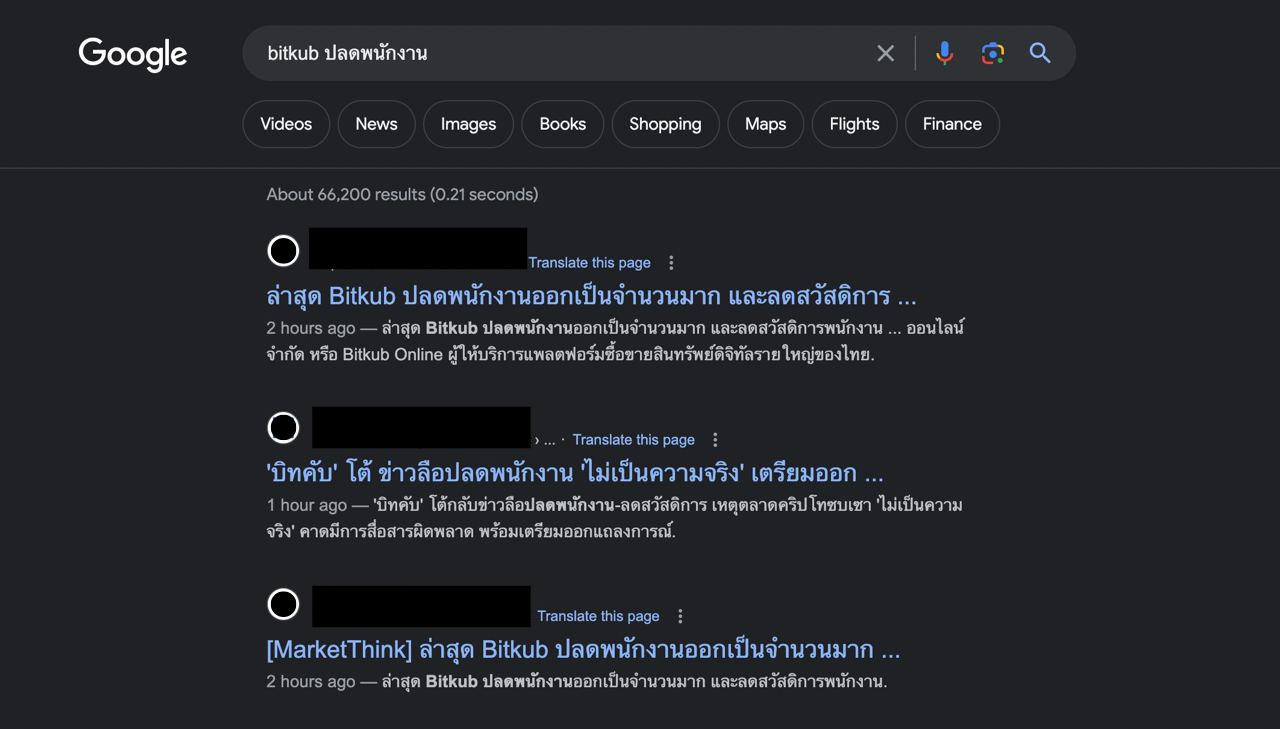Image resolution: width=1280 pixels, height=729 pixels.
Task: Switch to the Maps filter
Action: point(765,124)
